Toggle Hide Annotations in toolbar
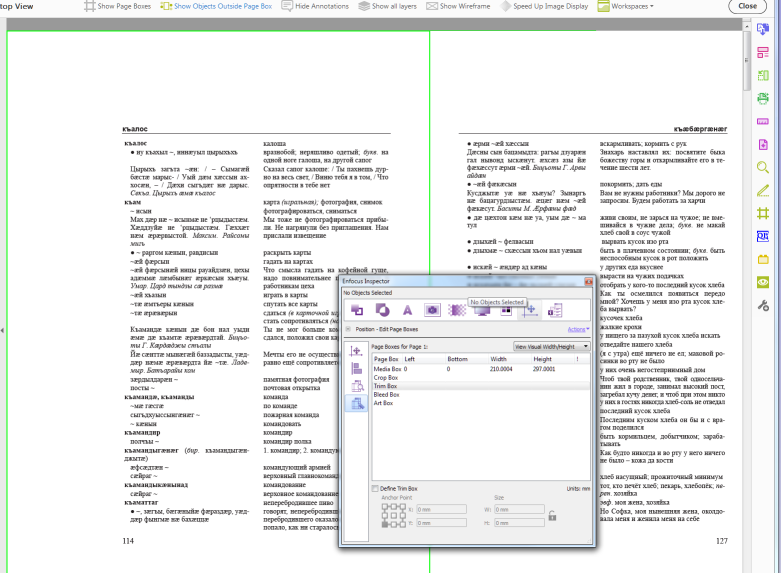Image resolution: width=781 pixels, height=573 pixels. pyautogui.click(x=315, y=6)
